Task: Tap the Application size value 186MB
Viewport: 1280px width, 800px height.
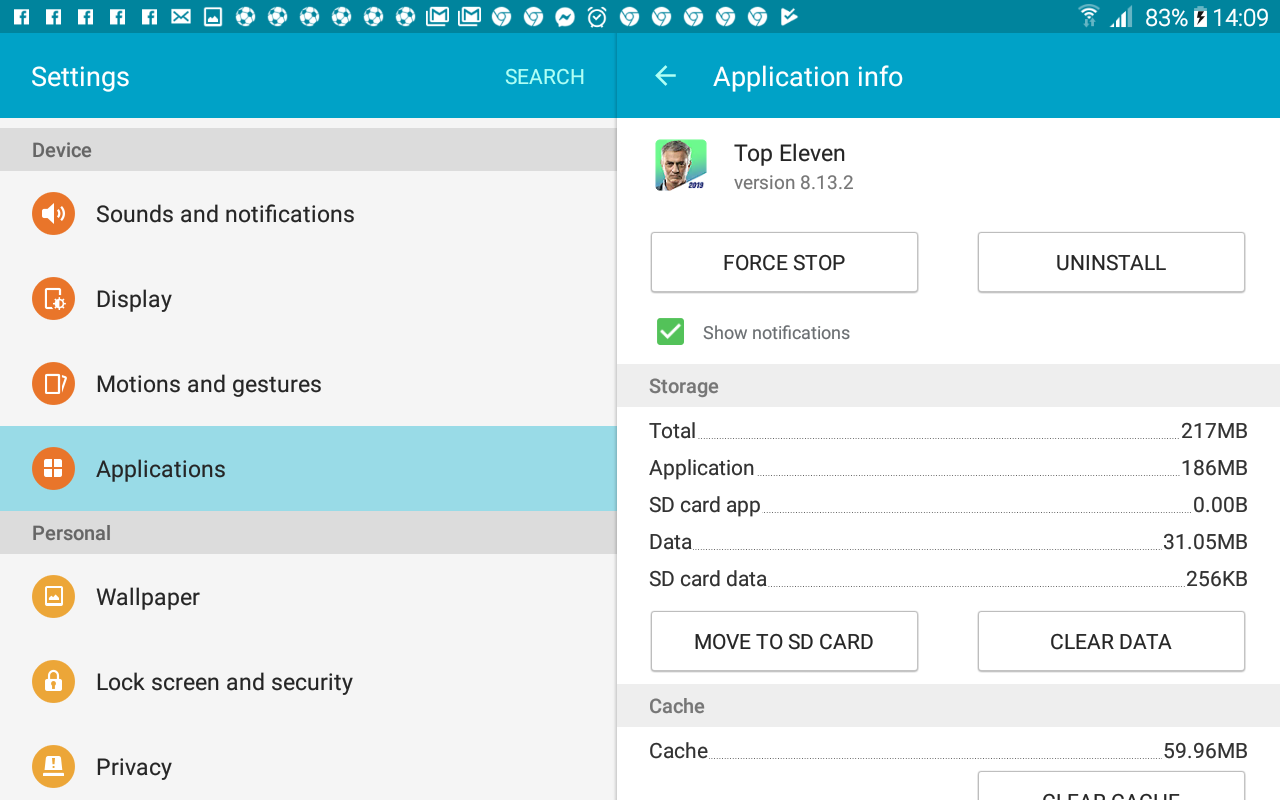Action: point(1214,468)
